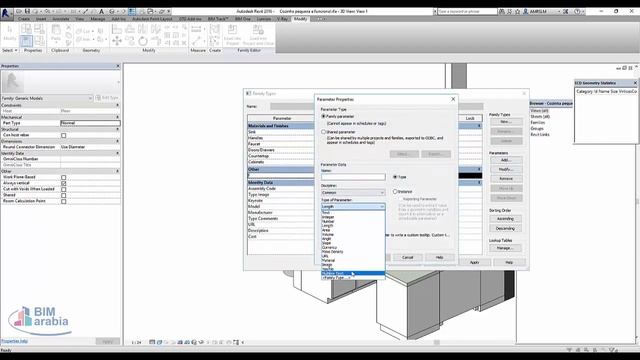Toggle Cut with Voids When Loaded checkbox

pos(64,189)
